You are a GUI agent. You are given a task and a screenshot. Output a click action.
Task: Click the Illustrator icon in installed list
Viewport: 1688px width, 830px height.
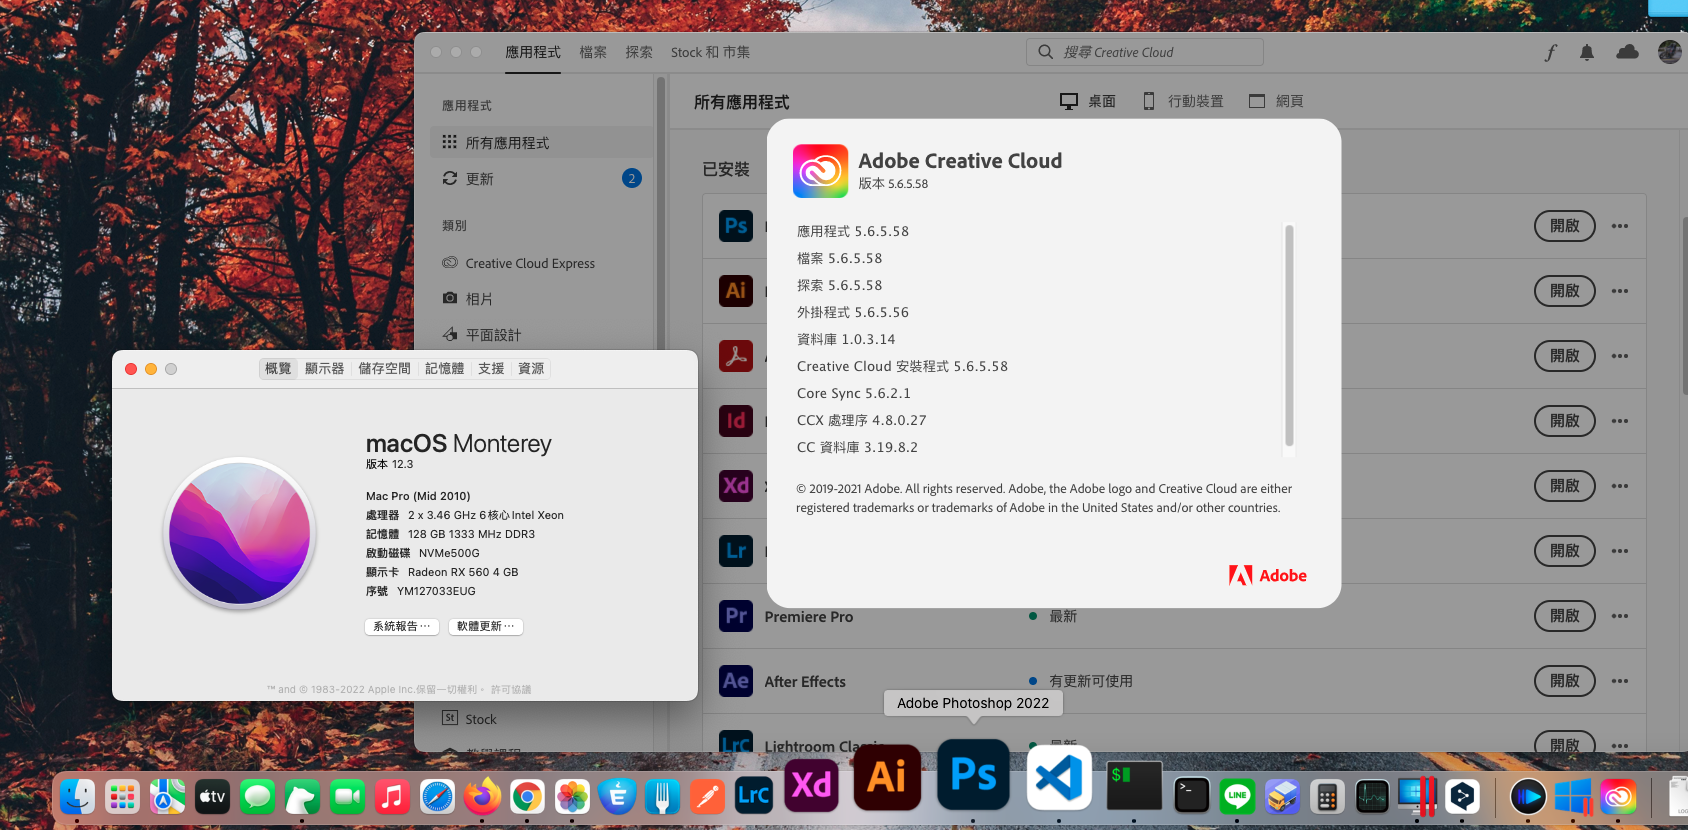point(736,291)
